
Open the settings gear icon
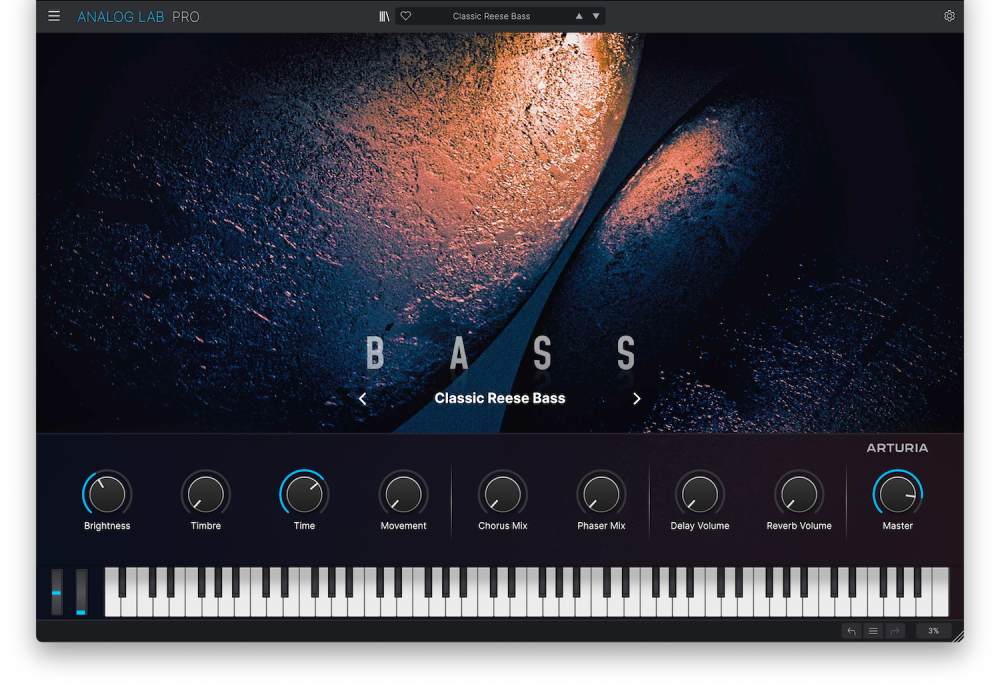pos(949,16)
